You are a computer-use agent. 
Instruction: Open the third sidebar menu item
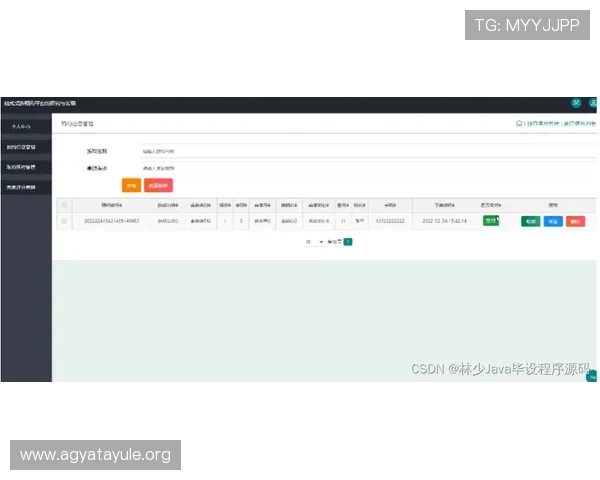point(25,167)
